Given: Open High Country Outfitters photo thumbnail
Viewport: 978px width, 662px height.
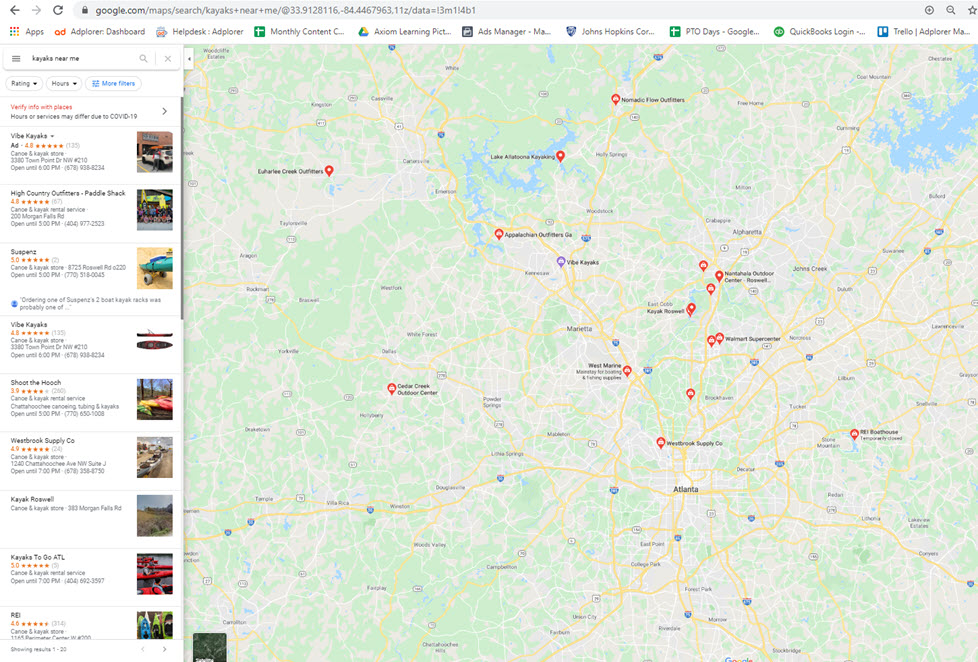Looking at the screenshot, I should [155, 210].
